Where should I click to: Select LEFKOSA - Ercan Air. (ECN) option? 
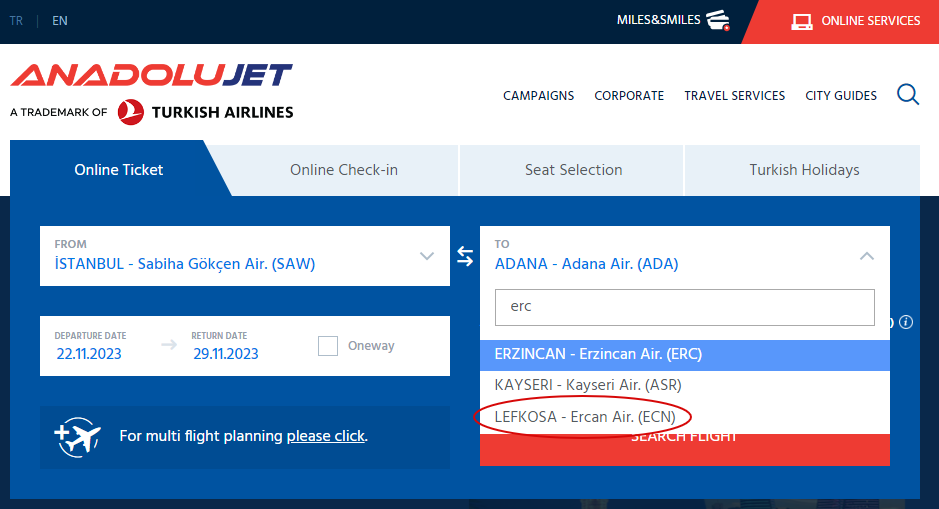[x=585, y=416]
